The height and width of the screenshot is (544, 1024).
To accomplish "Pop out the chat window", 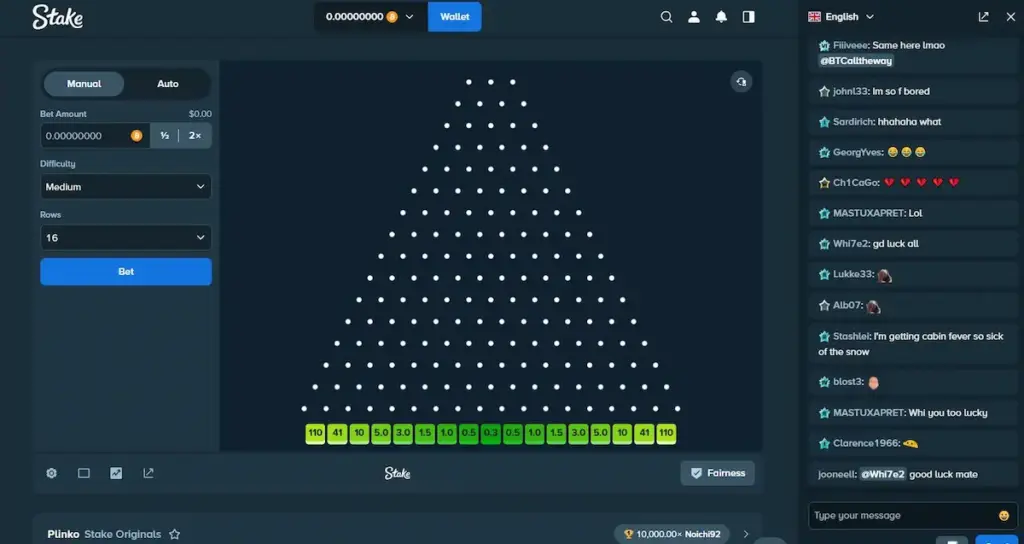I will point(984,17).
